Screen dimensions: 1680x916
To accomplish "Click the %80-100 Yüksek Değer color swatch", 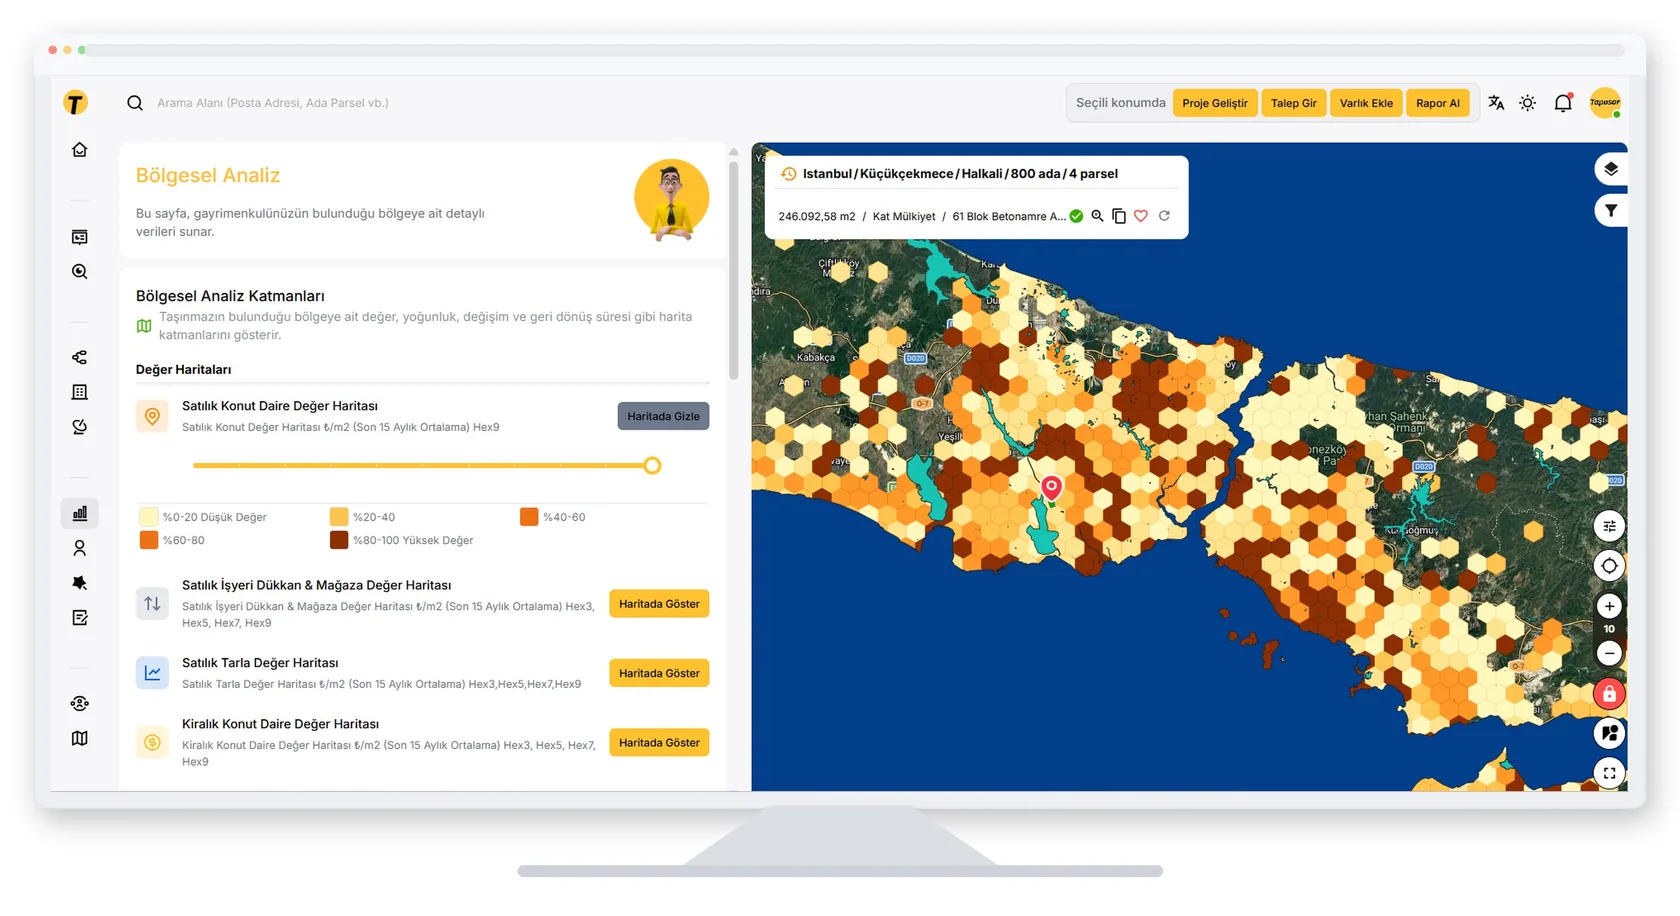I will (339, 540).
